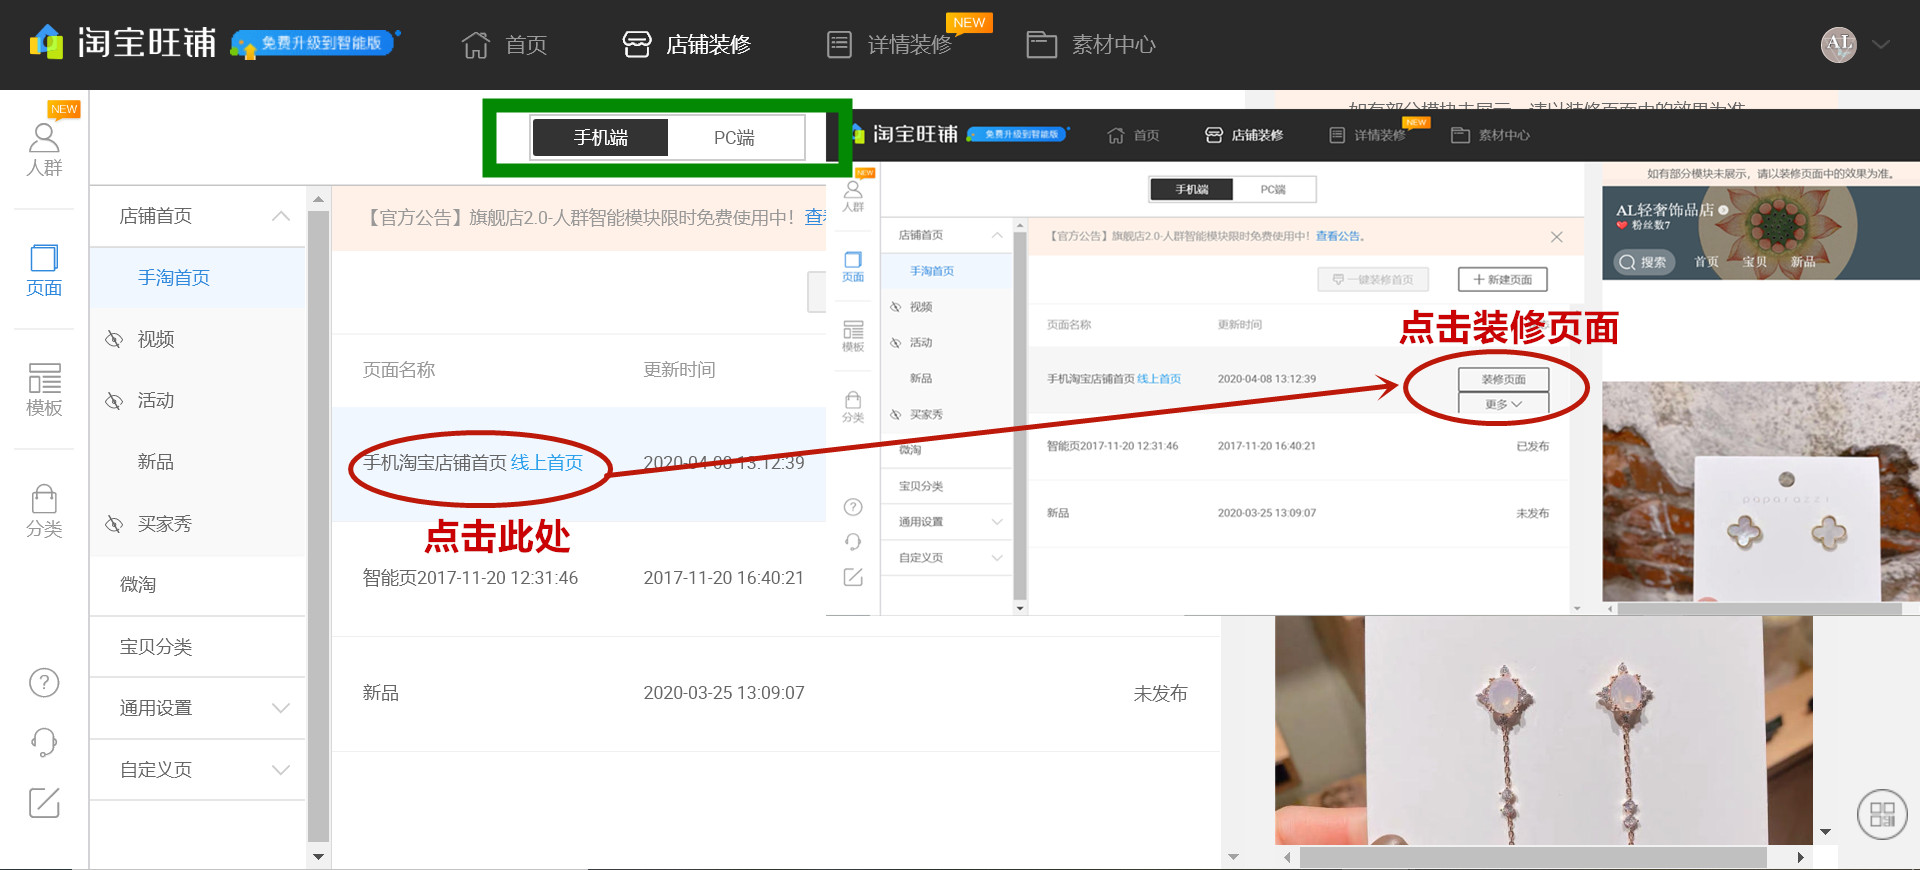Click the preview panel vertical scrollbar down arrow
1920x870 pixels.
(x=1825, y=832)
